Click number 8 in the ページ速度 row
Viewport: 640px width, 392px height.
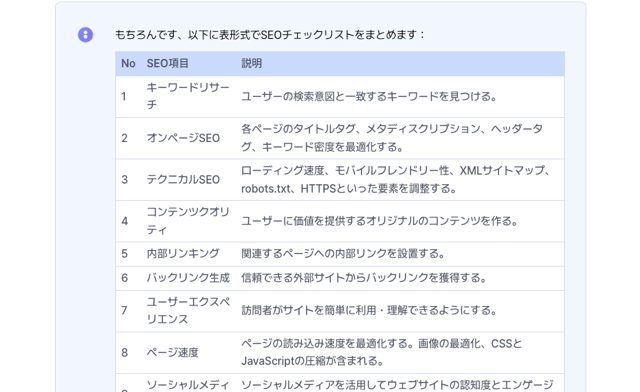(x=124, y=353)
